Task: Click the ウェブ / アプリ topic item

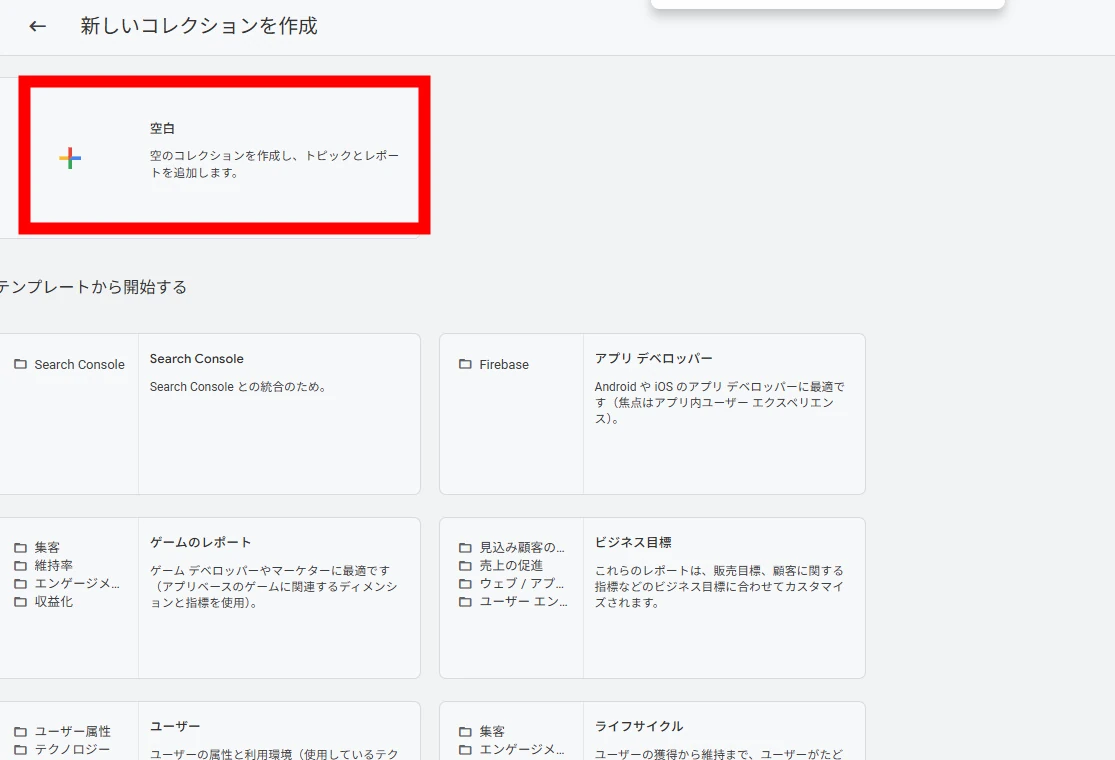Action: pos(522,584)
